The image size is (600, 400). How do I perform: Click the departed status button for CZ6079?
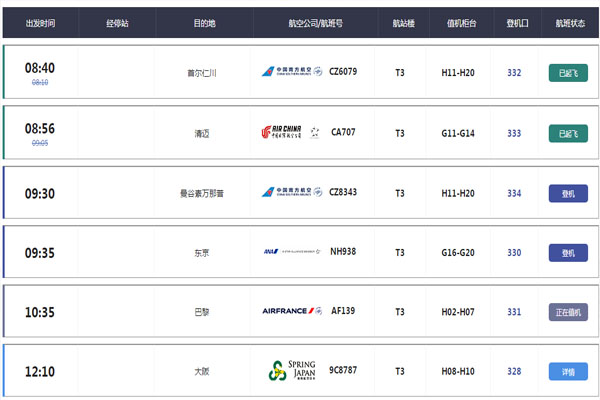pyautogui.click(x=568, y=73)
